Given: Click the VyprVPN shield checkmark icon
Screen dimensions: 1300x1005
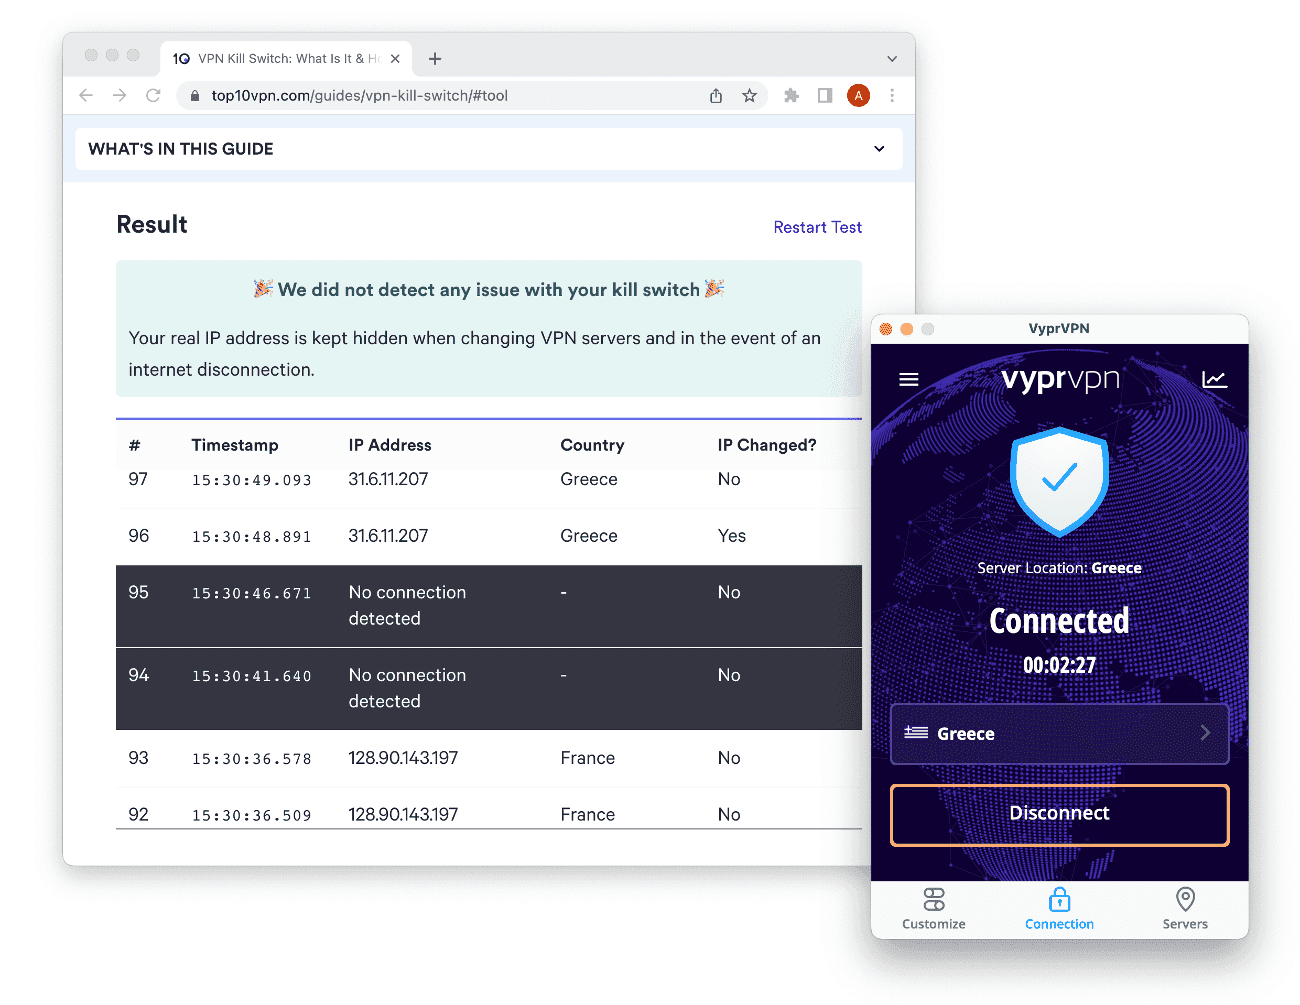Looking at the screenshot, I should click(x=1059, y=481).
